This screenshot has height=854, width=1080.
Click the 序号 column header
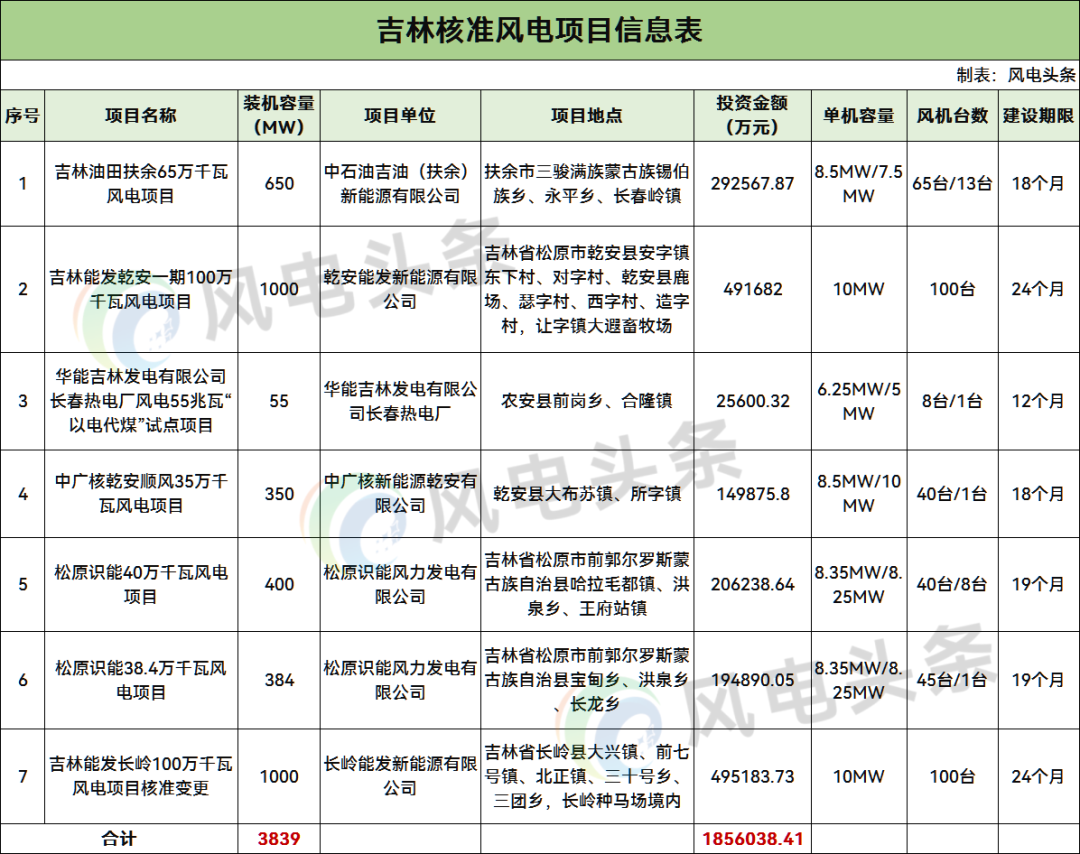pos(23,116)
